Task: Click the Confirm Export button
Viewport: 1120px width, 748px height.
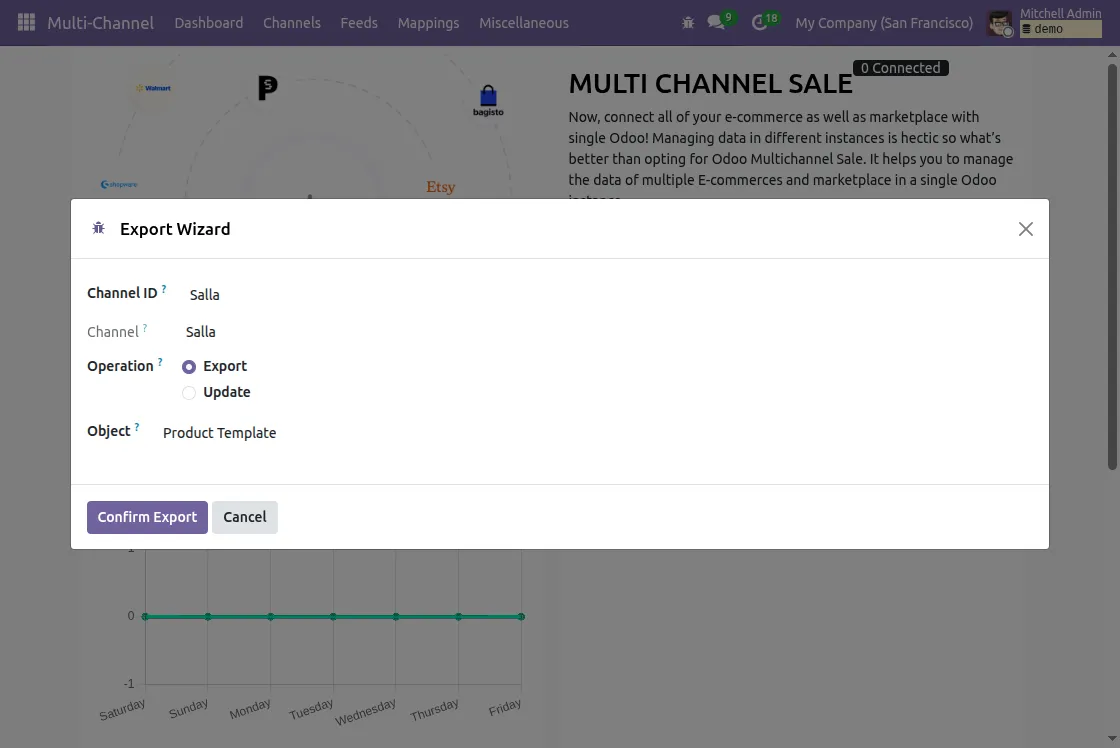Action: 147,517
